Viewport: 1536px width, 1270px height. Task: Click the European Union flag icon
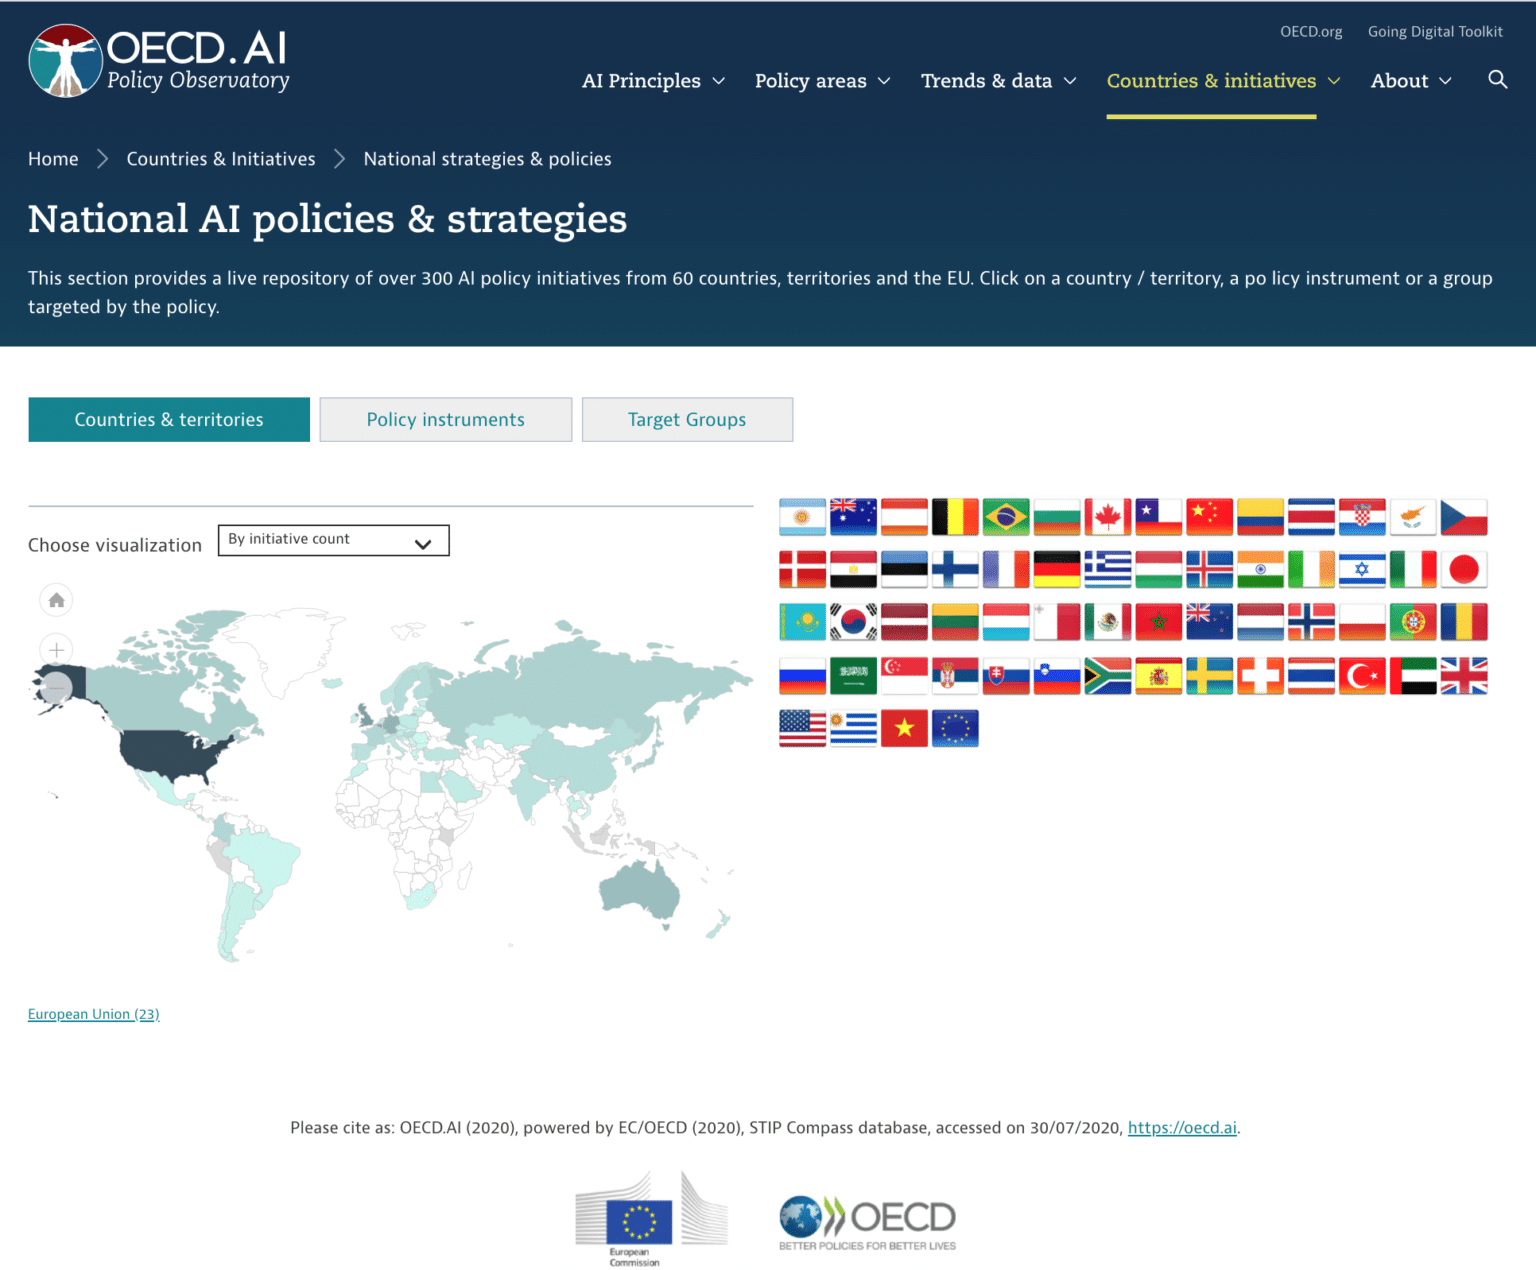[x=955, y=728]
